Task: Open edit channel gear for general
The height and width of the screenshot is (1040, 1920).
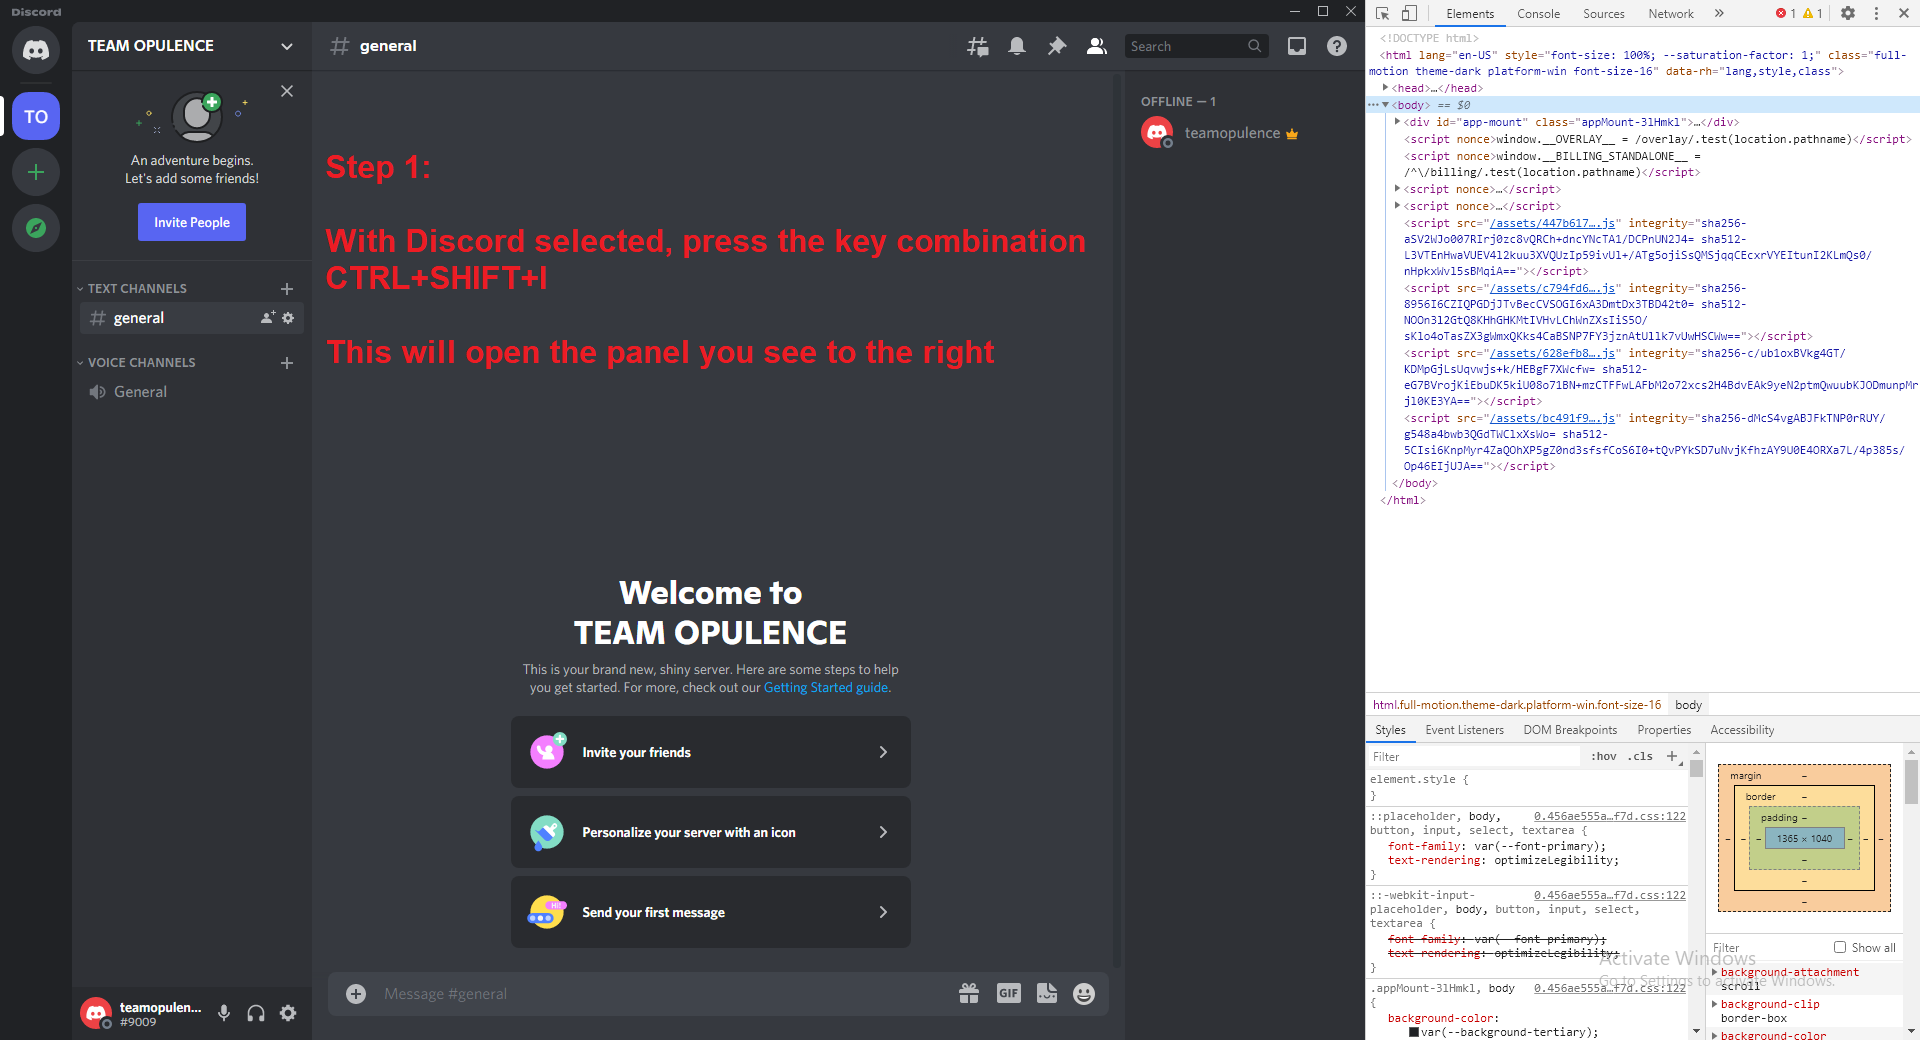Action: (288, 318)
